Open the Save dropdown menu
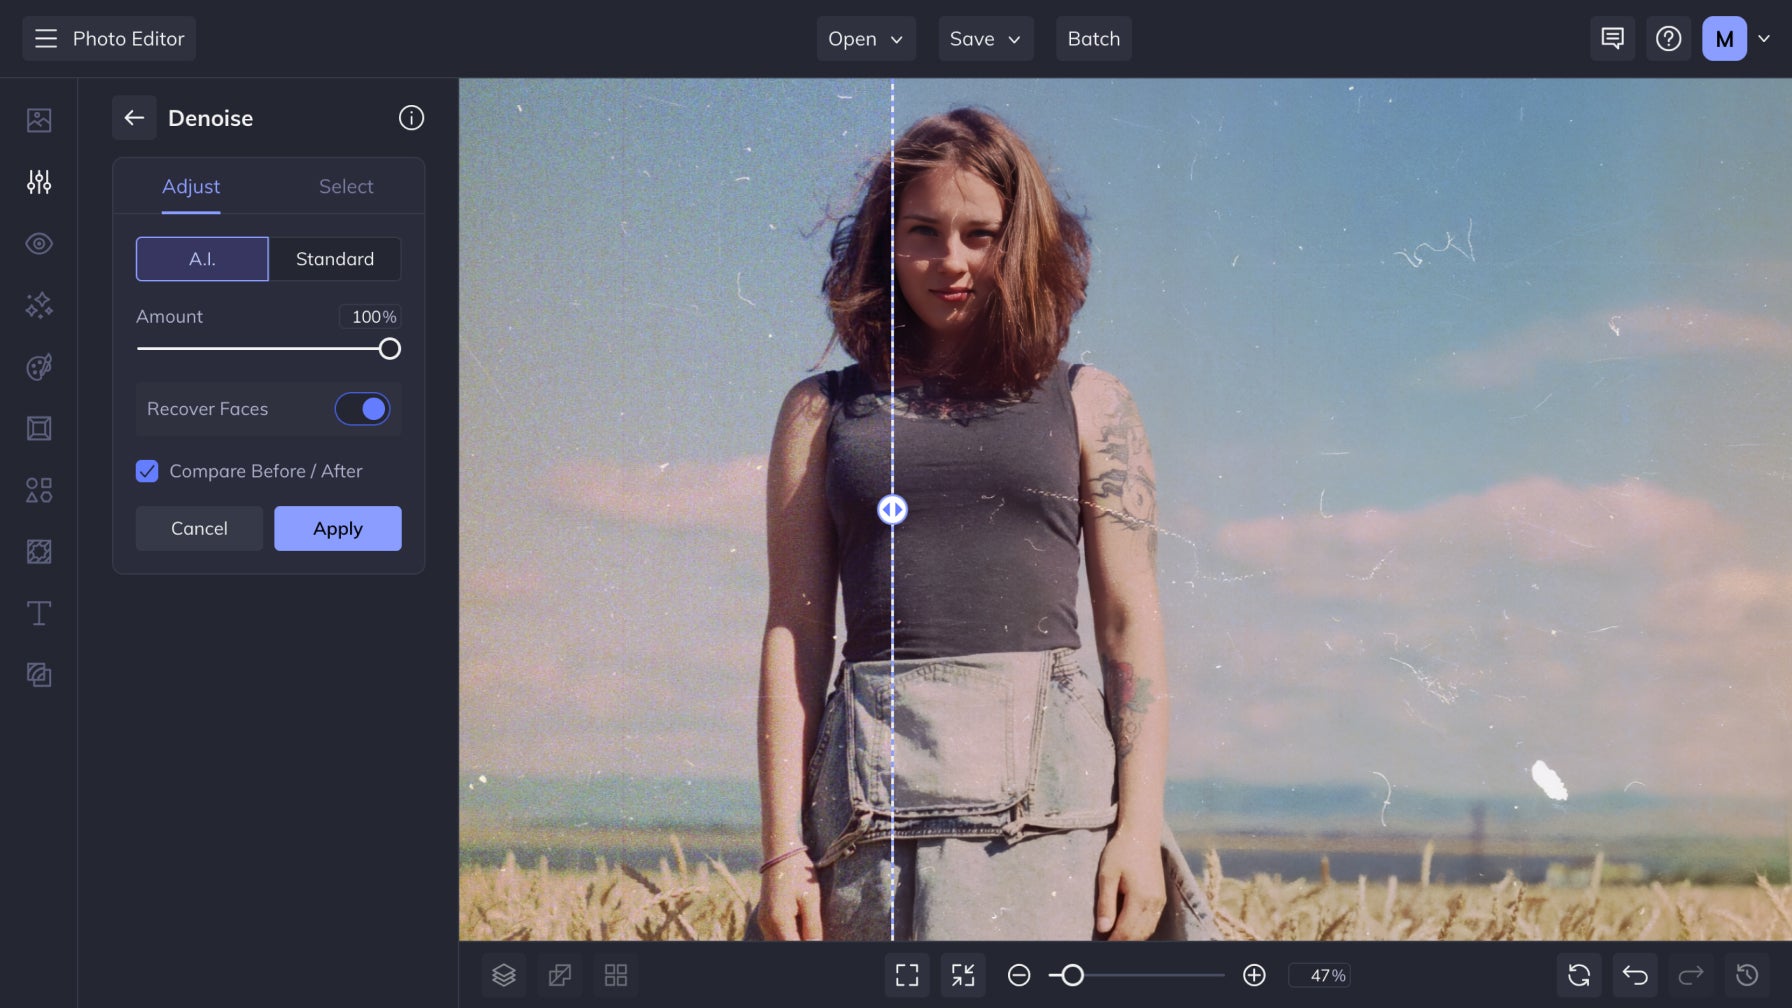This screenshot has width=1792, height=1008. 985,39
